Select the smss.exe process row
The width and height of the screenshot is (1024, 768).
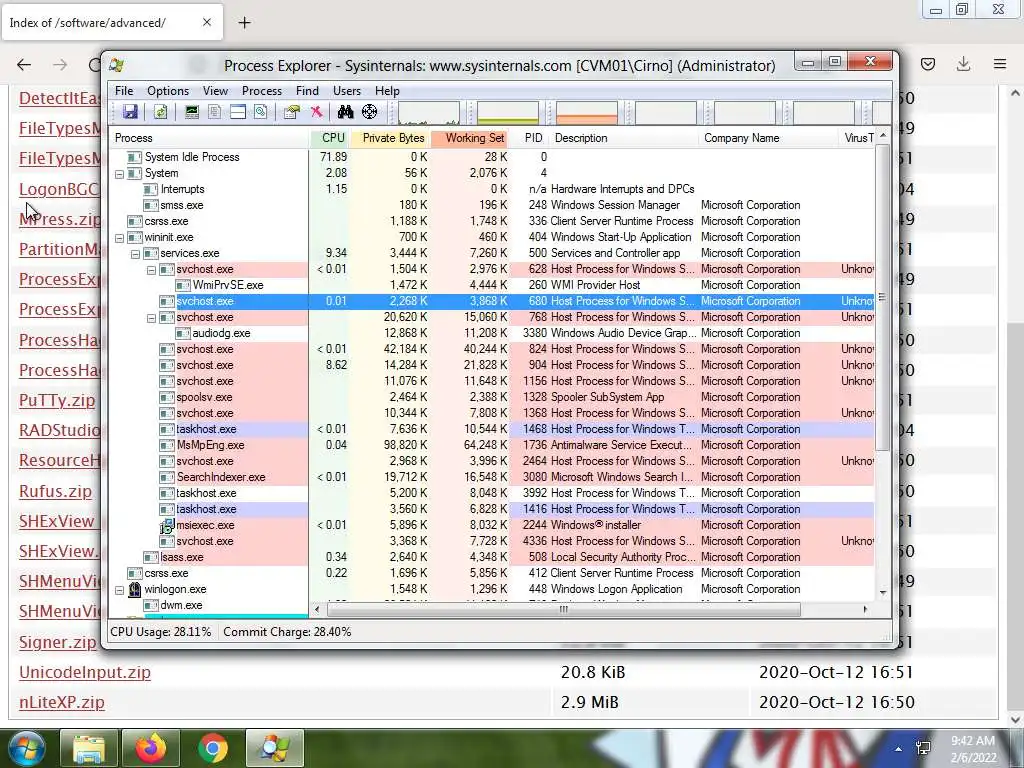coord(493,206)
